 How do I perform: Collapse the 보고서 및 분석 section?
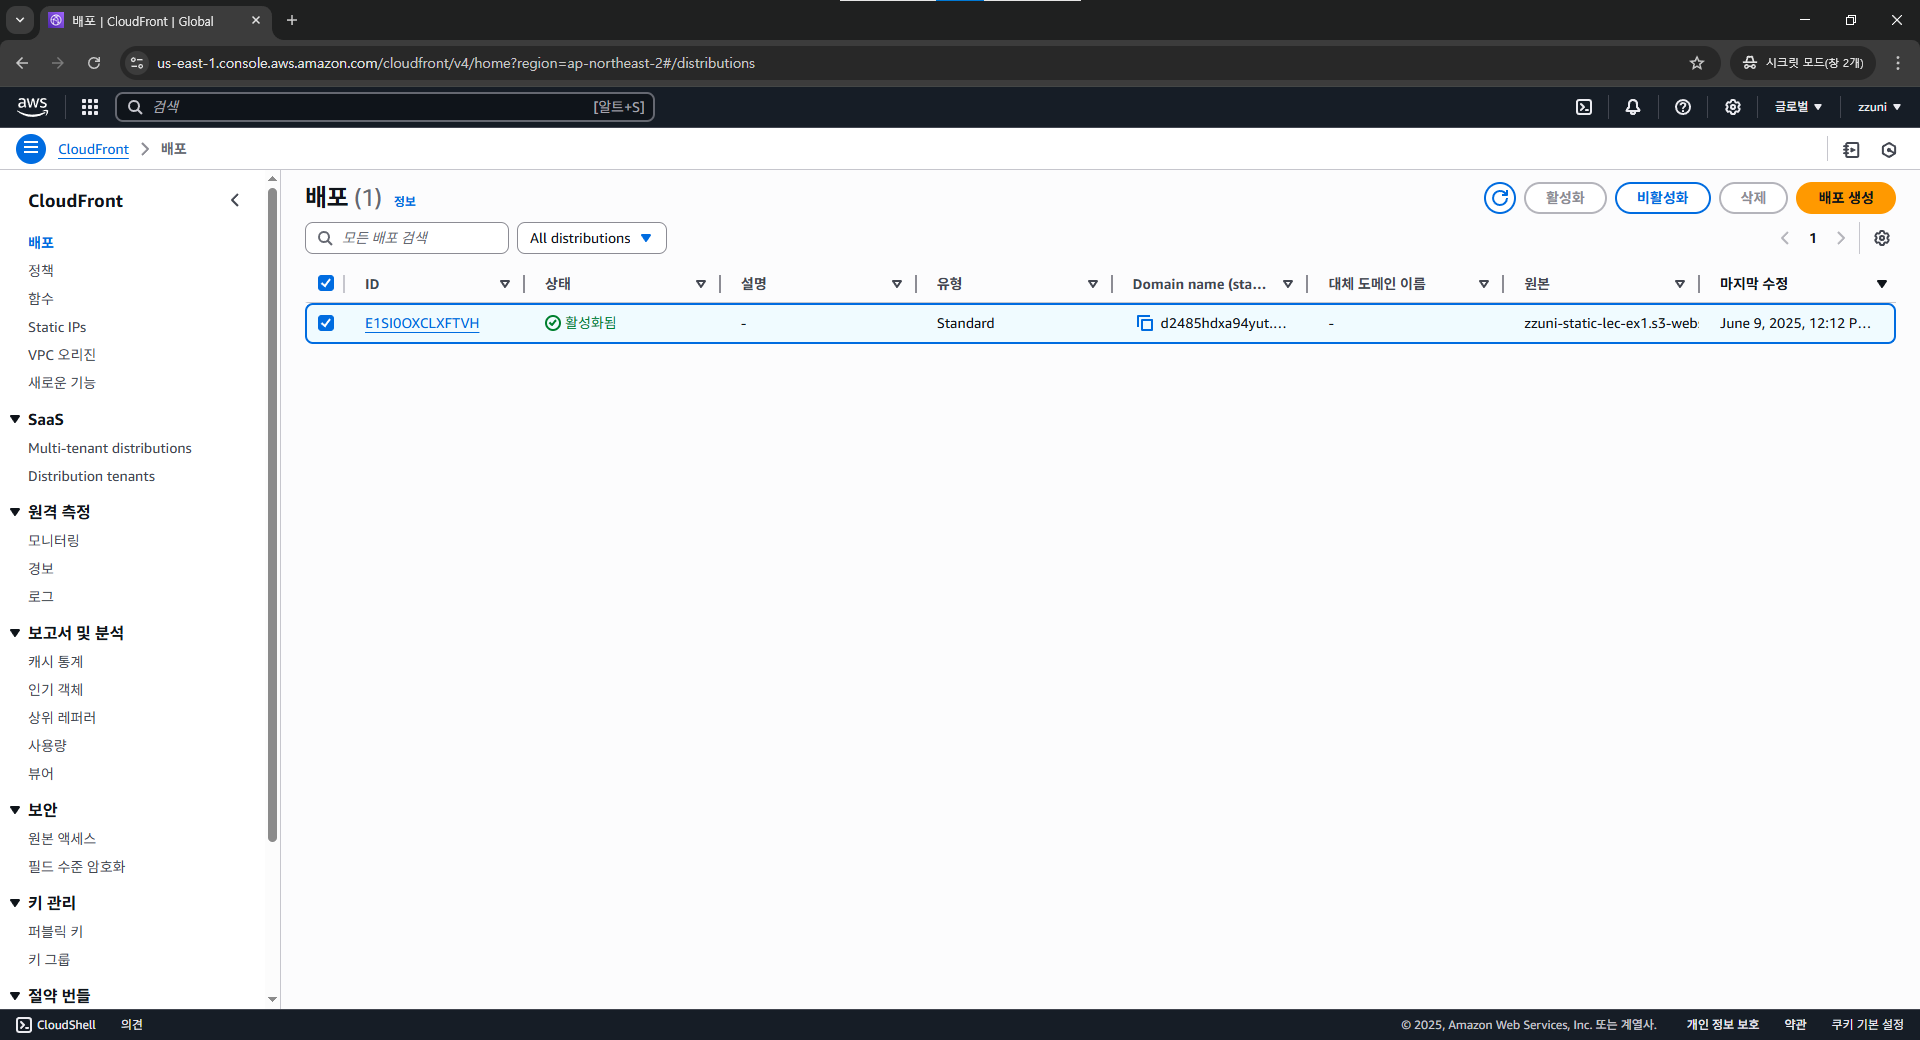(15, 633)
